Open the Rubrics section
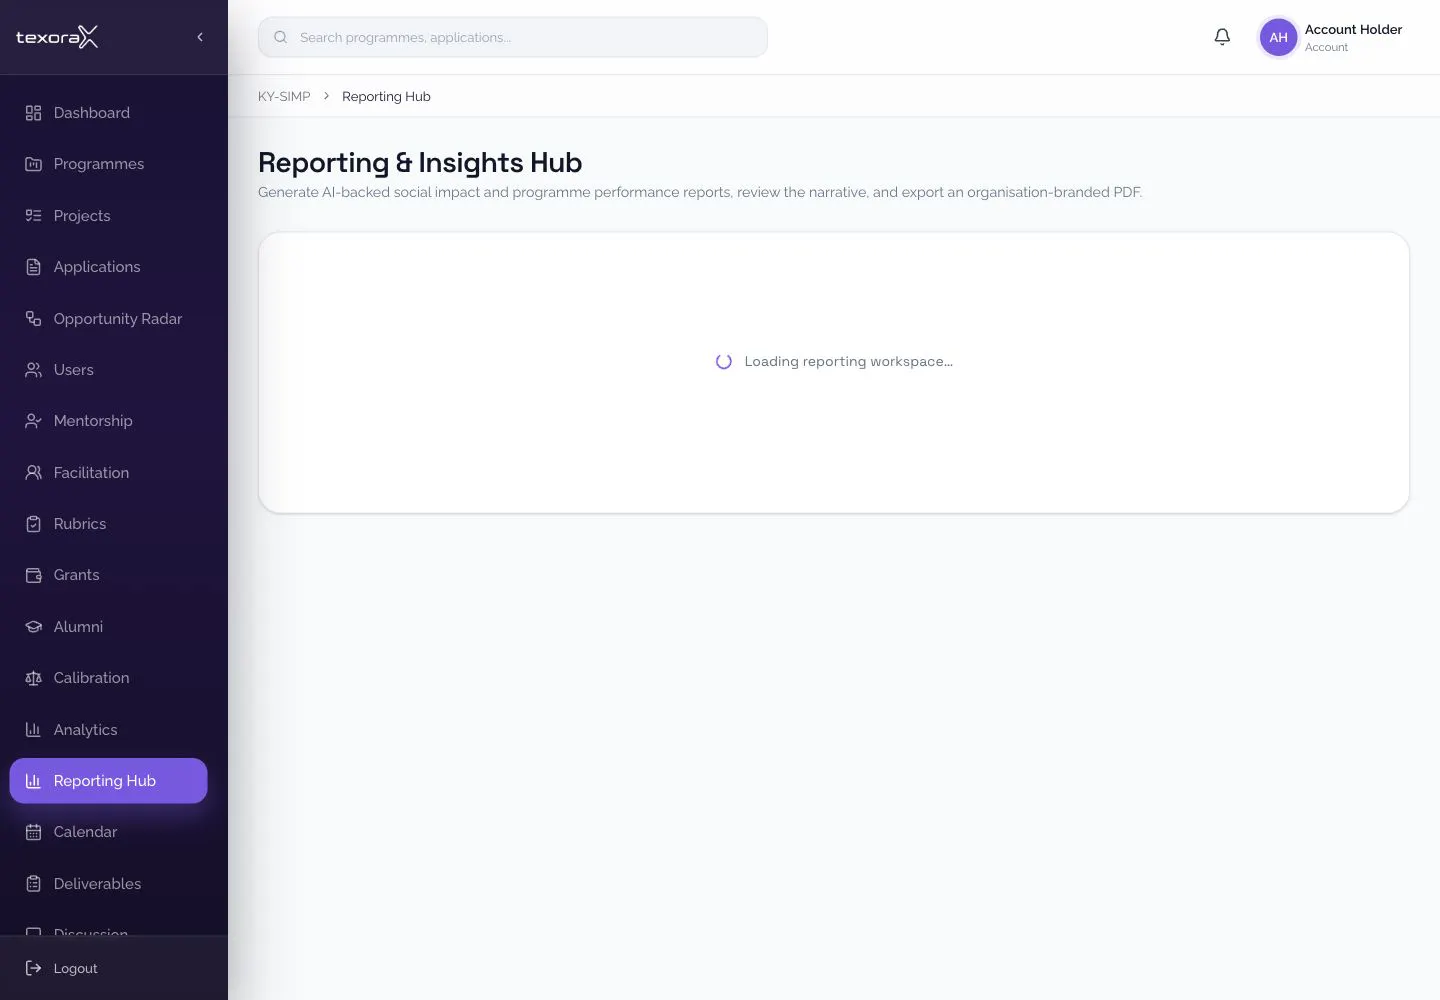 tap(108, 524)
